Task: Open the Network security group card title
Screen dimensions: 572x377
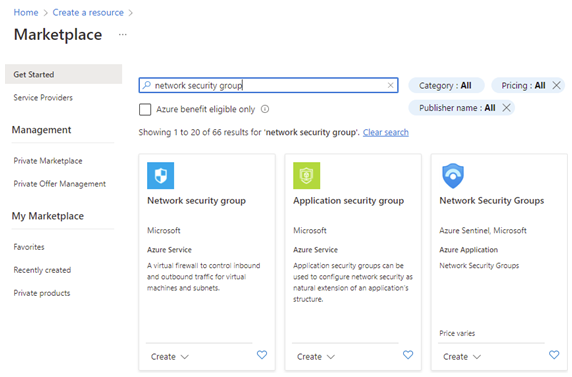Action: click(x=196, y=200)
